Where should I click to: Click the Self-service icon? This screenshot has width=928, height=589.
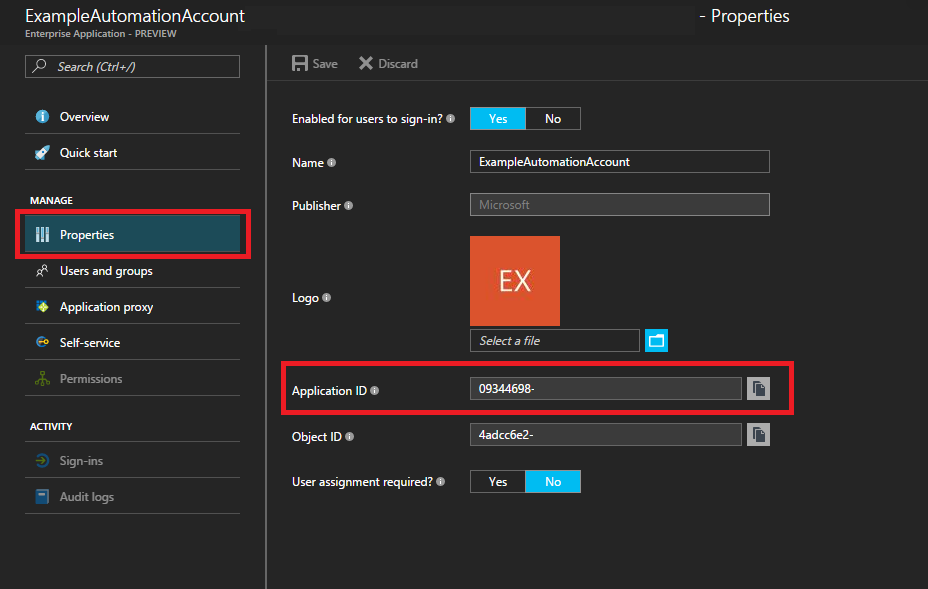coord(42,342)
